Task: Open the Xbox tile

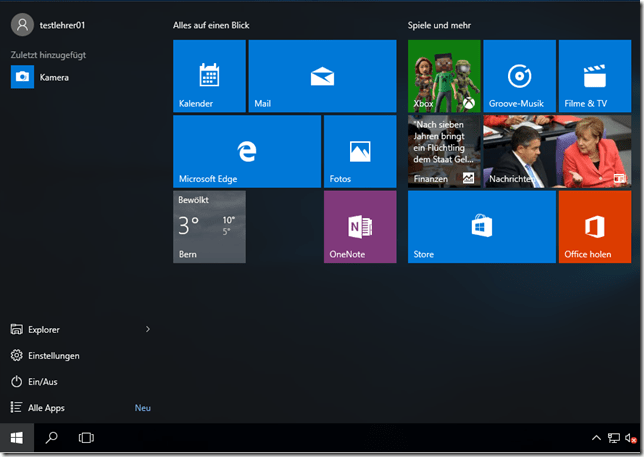Action: [x=444, y=76]
